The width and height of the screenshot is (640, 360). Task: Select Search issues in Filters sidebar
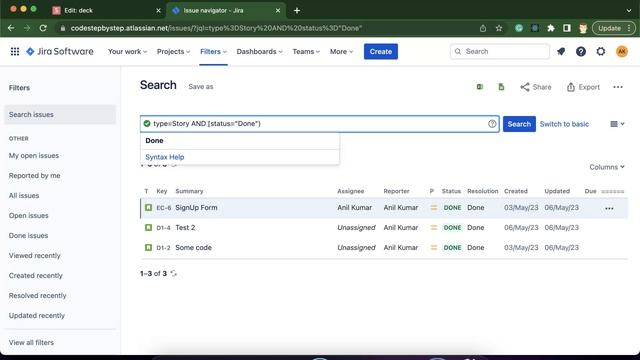point(60,115)
